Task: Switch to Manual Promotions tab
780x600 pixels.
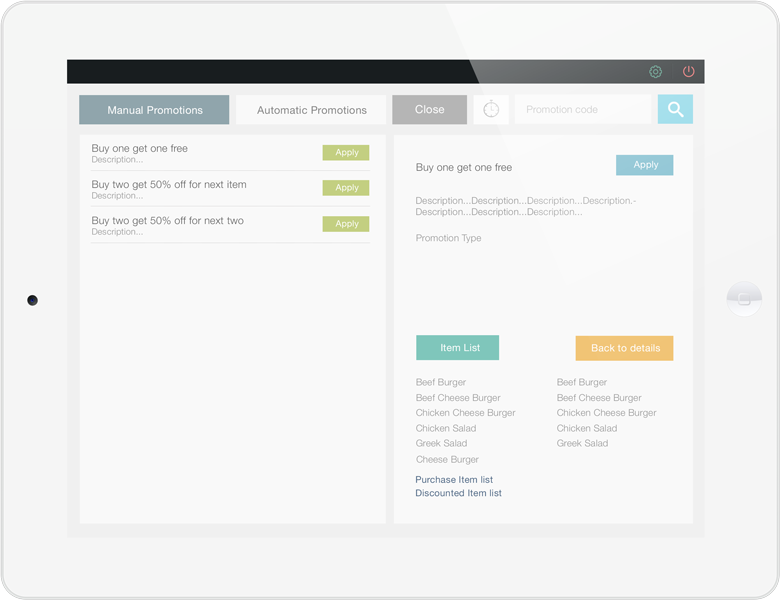Action: [x=154, y=110]
